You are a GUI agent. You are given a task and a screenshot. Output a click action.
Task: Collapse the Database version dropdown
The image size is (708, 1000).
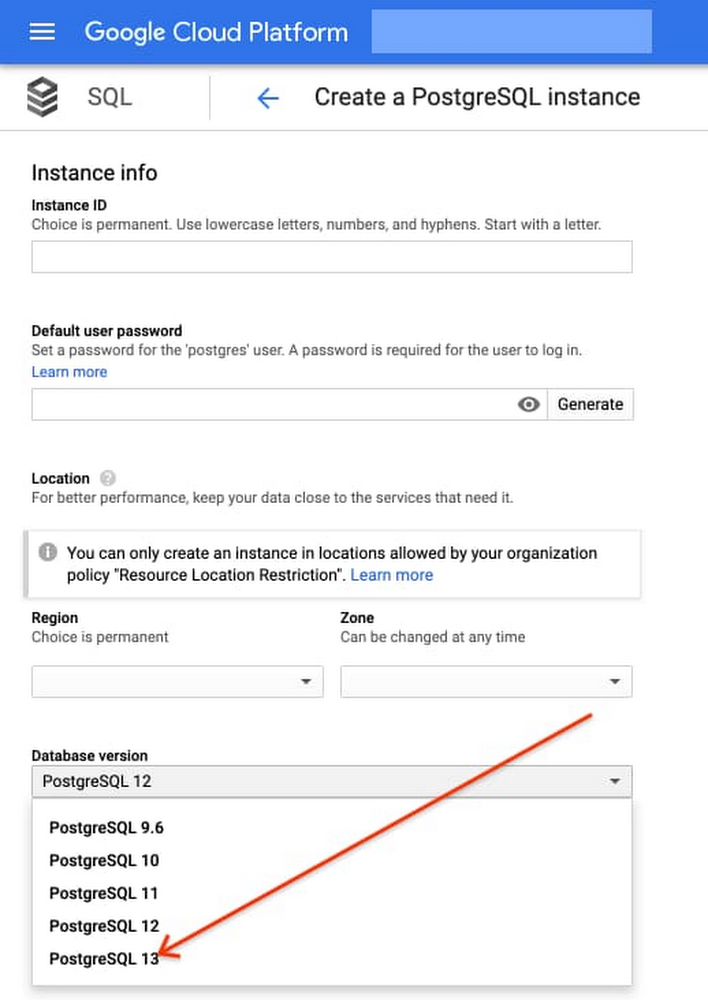coord(332,781)
